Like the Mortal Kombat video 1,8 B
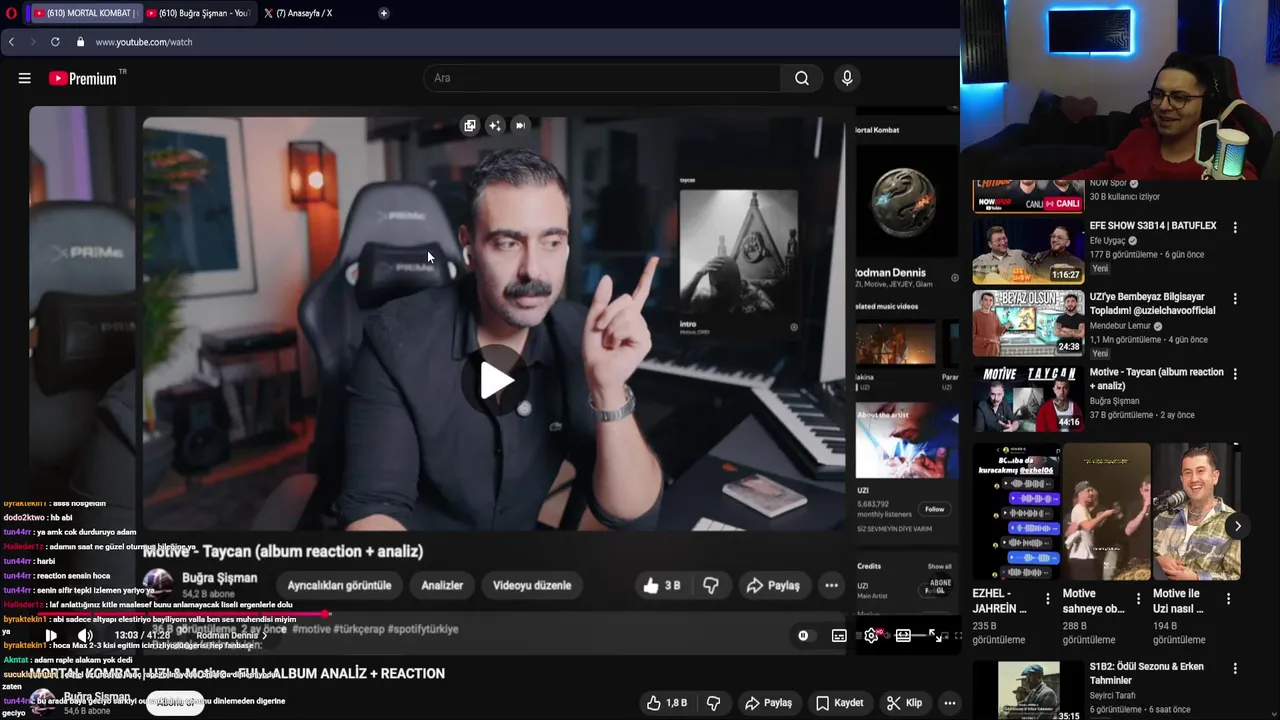The height and width of the screenshot is (720, 1280). tap(667, 703)
